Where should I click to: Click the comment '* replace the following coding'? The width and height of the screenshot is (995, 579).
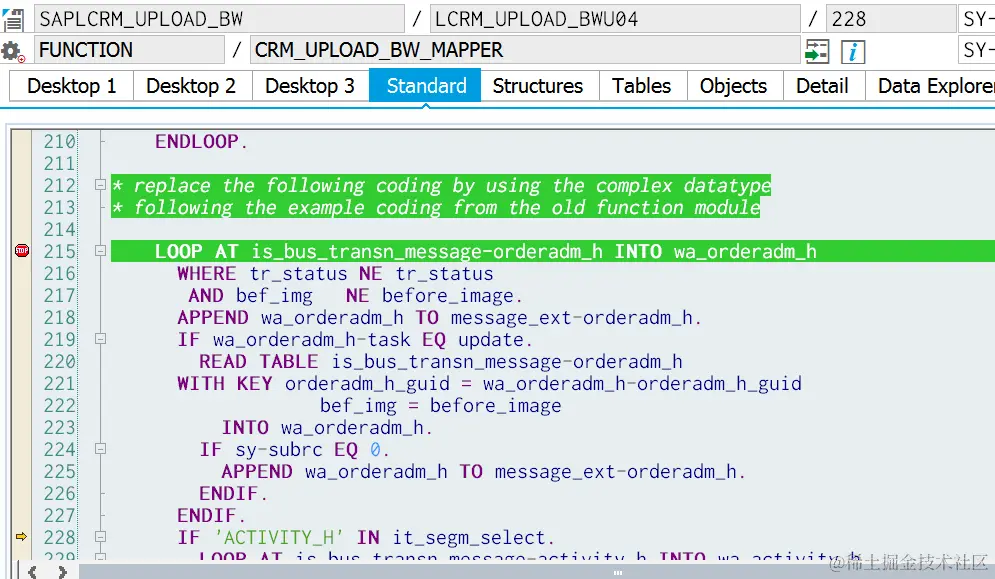point(441,185)
